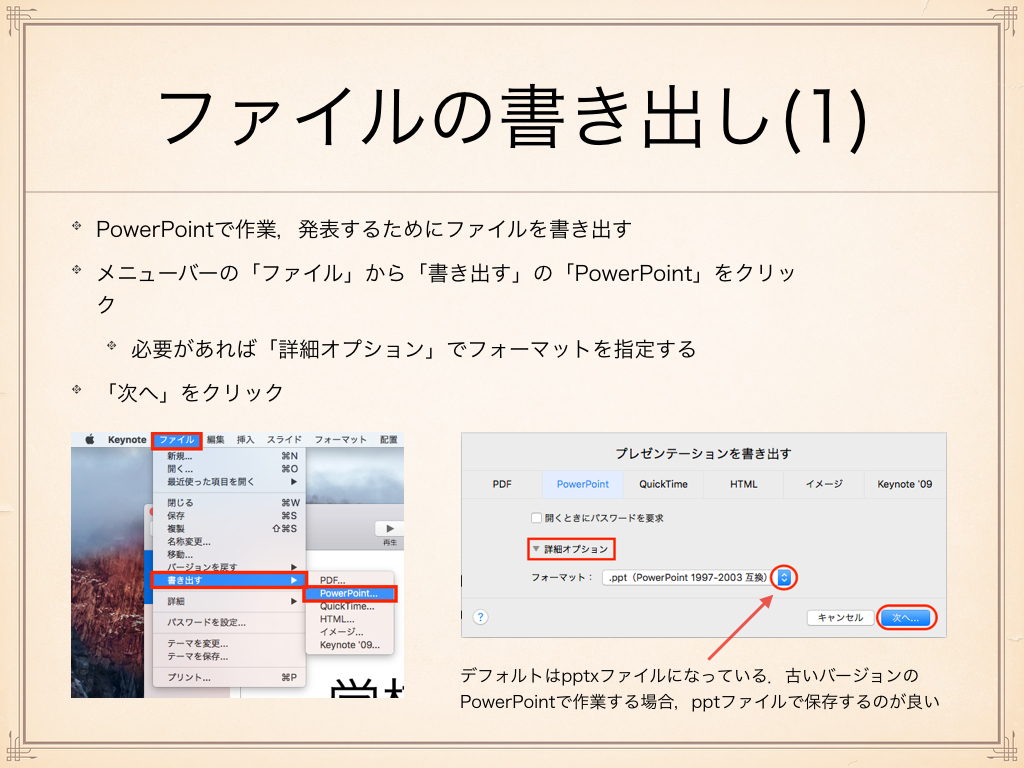The width and height of the screenshot is (1024, 768).
Task: Open the 挿入 menu
Action: [x=246, y=440]
